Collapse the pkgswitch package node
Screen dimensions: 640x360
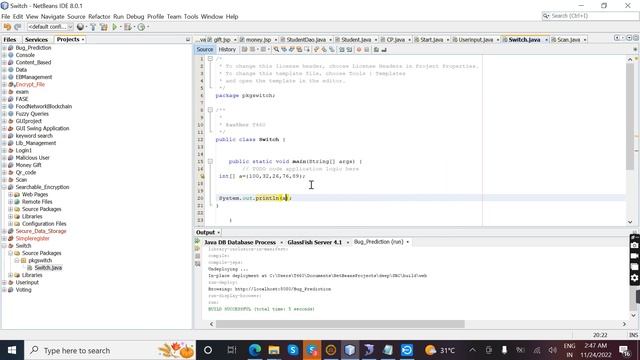click(17, 260)
